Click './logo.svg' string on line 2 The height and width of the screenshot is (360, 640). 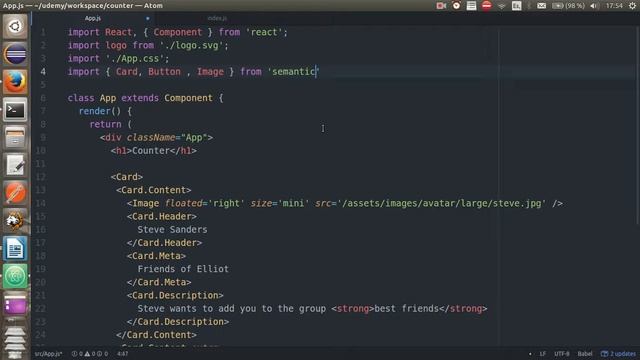(x=191, y=46)
